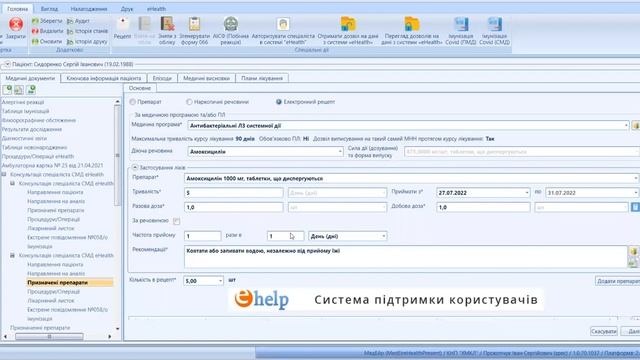Toggle the За речовиною checkbox
The width and height of the screenshot is (640, 360).
176,221
